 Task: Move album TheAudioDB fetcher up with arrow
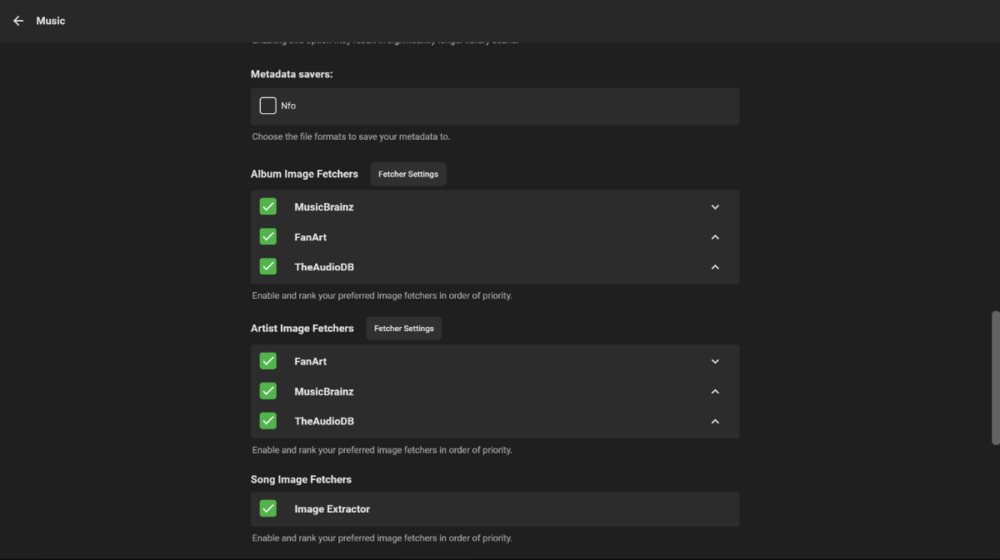coord(715,267)
